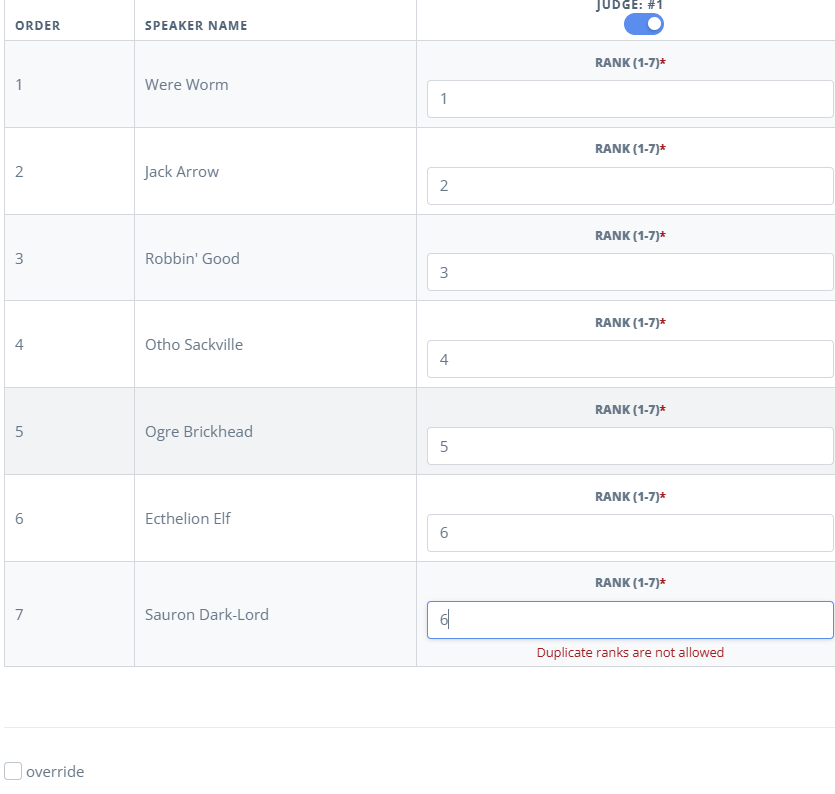Viewport: 835px width, 794px height.
Task: Select the rank box for Otho Sackville
Action: click(x=630, y=359)
